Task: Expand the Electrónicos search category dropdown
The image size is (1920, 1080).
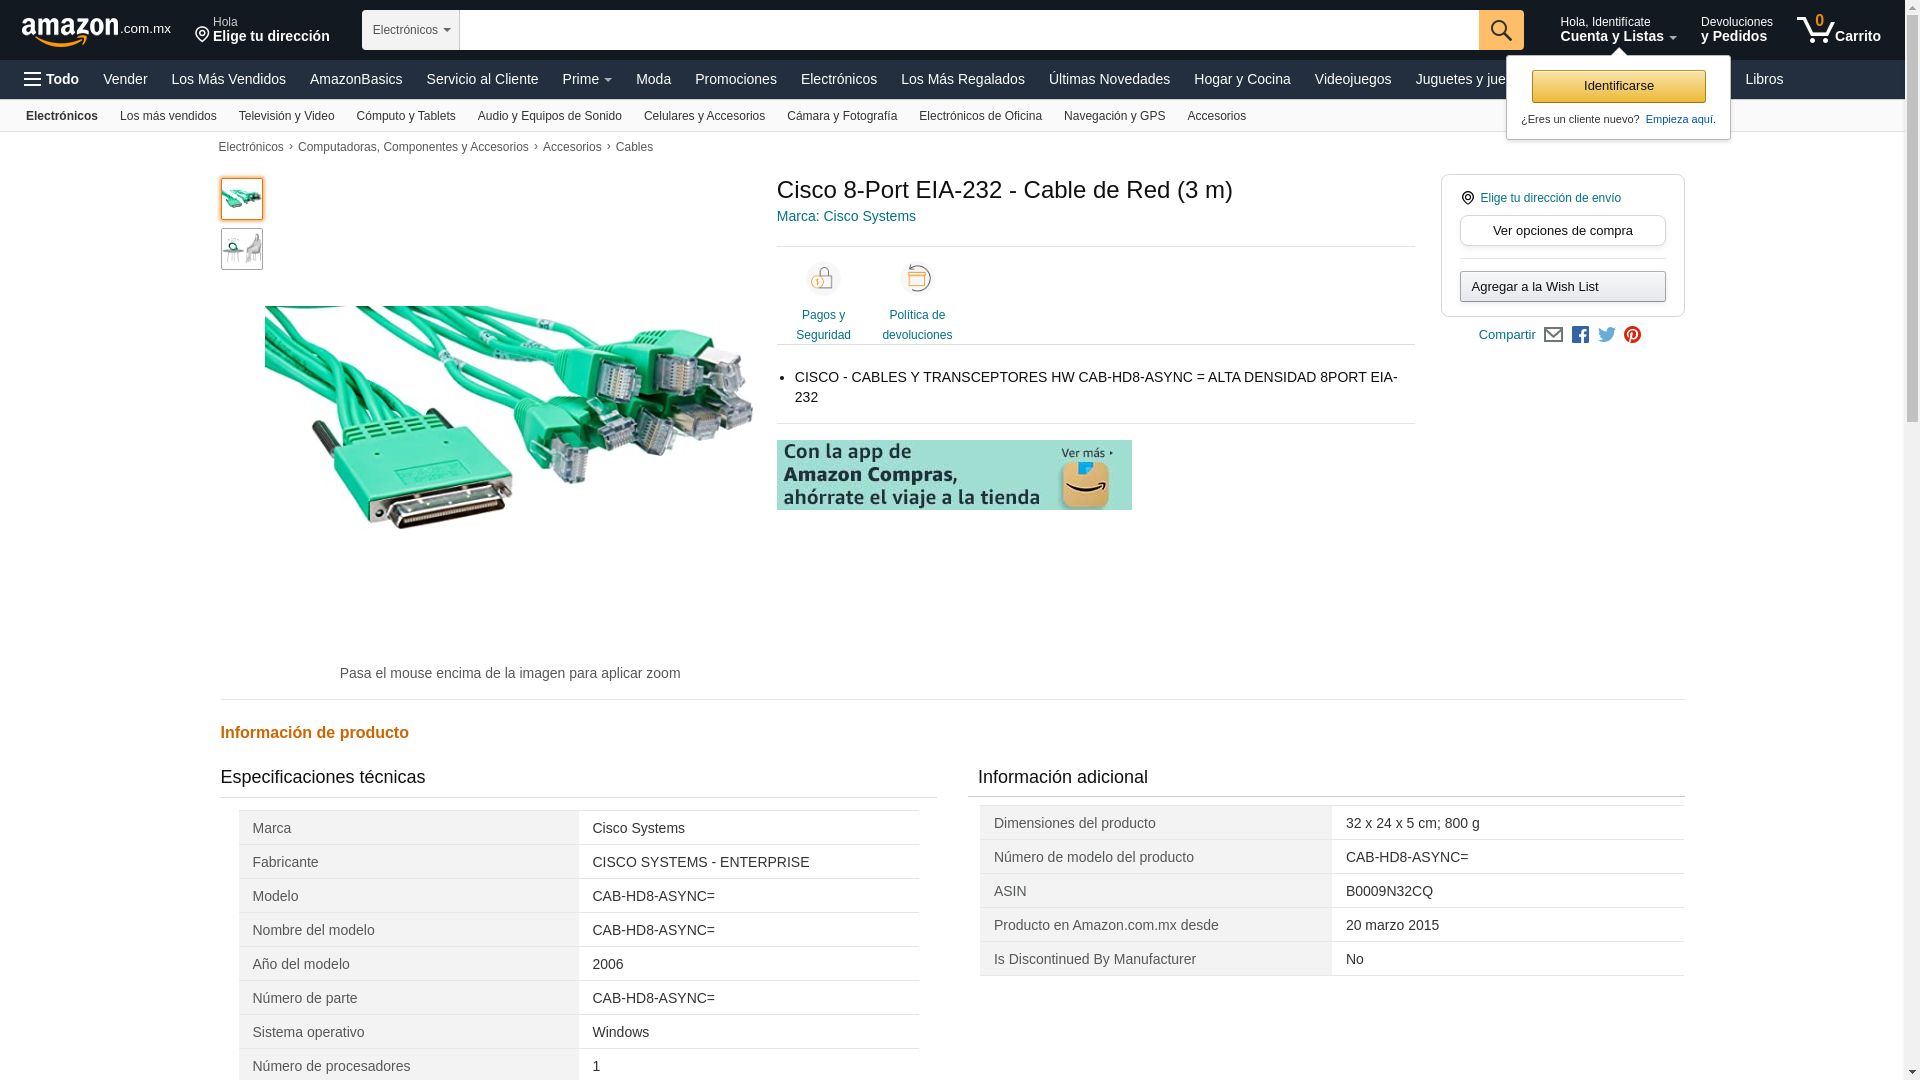Action: tap(410, 30)
